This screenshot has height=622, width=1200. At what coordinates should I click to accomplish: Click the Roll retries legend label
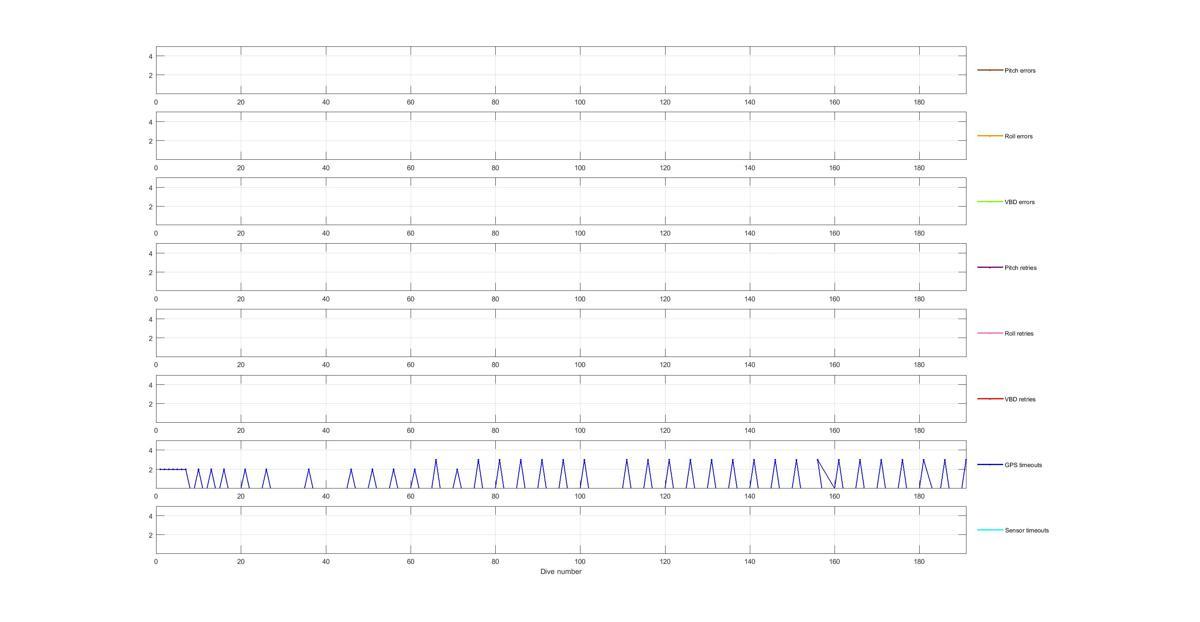coord(1019,334)
